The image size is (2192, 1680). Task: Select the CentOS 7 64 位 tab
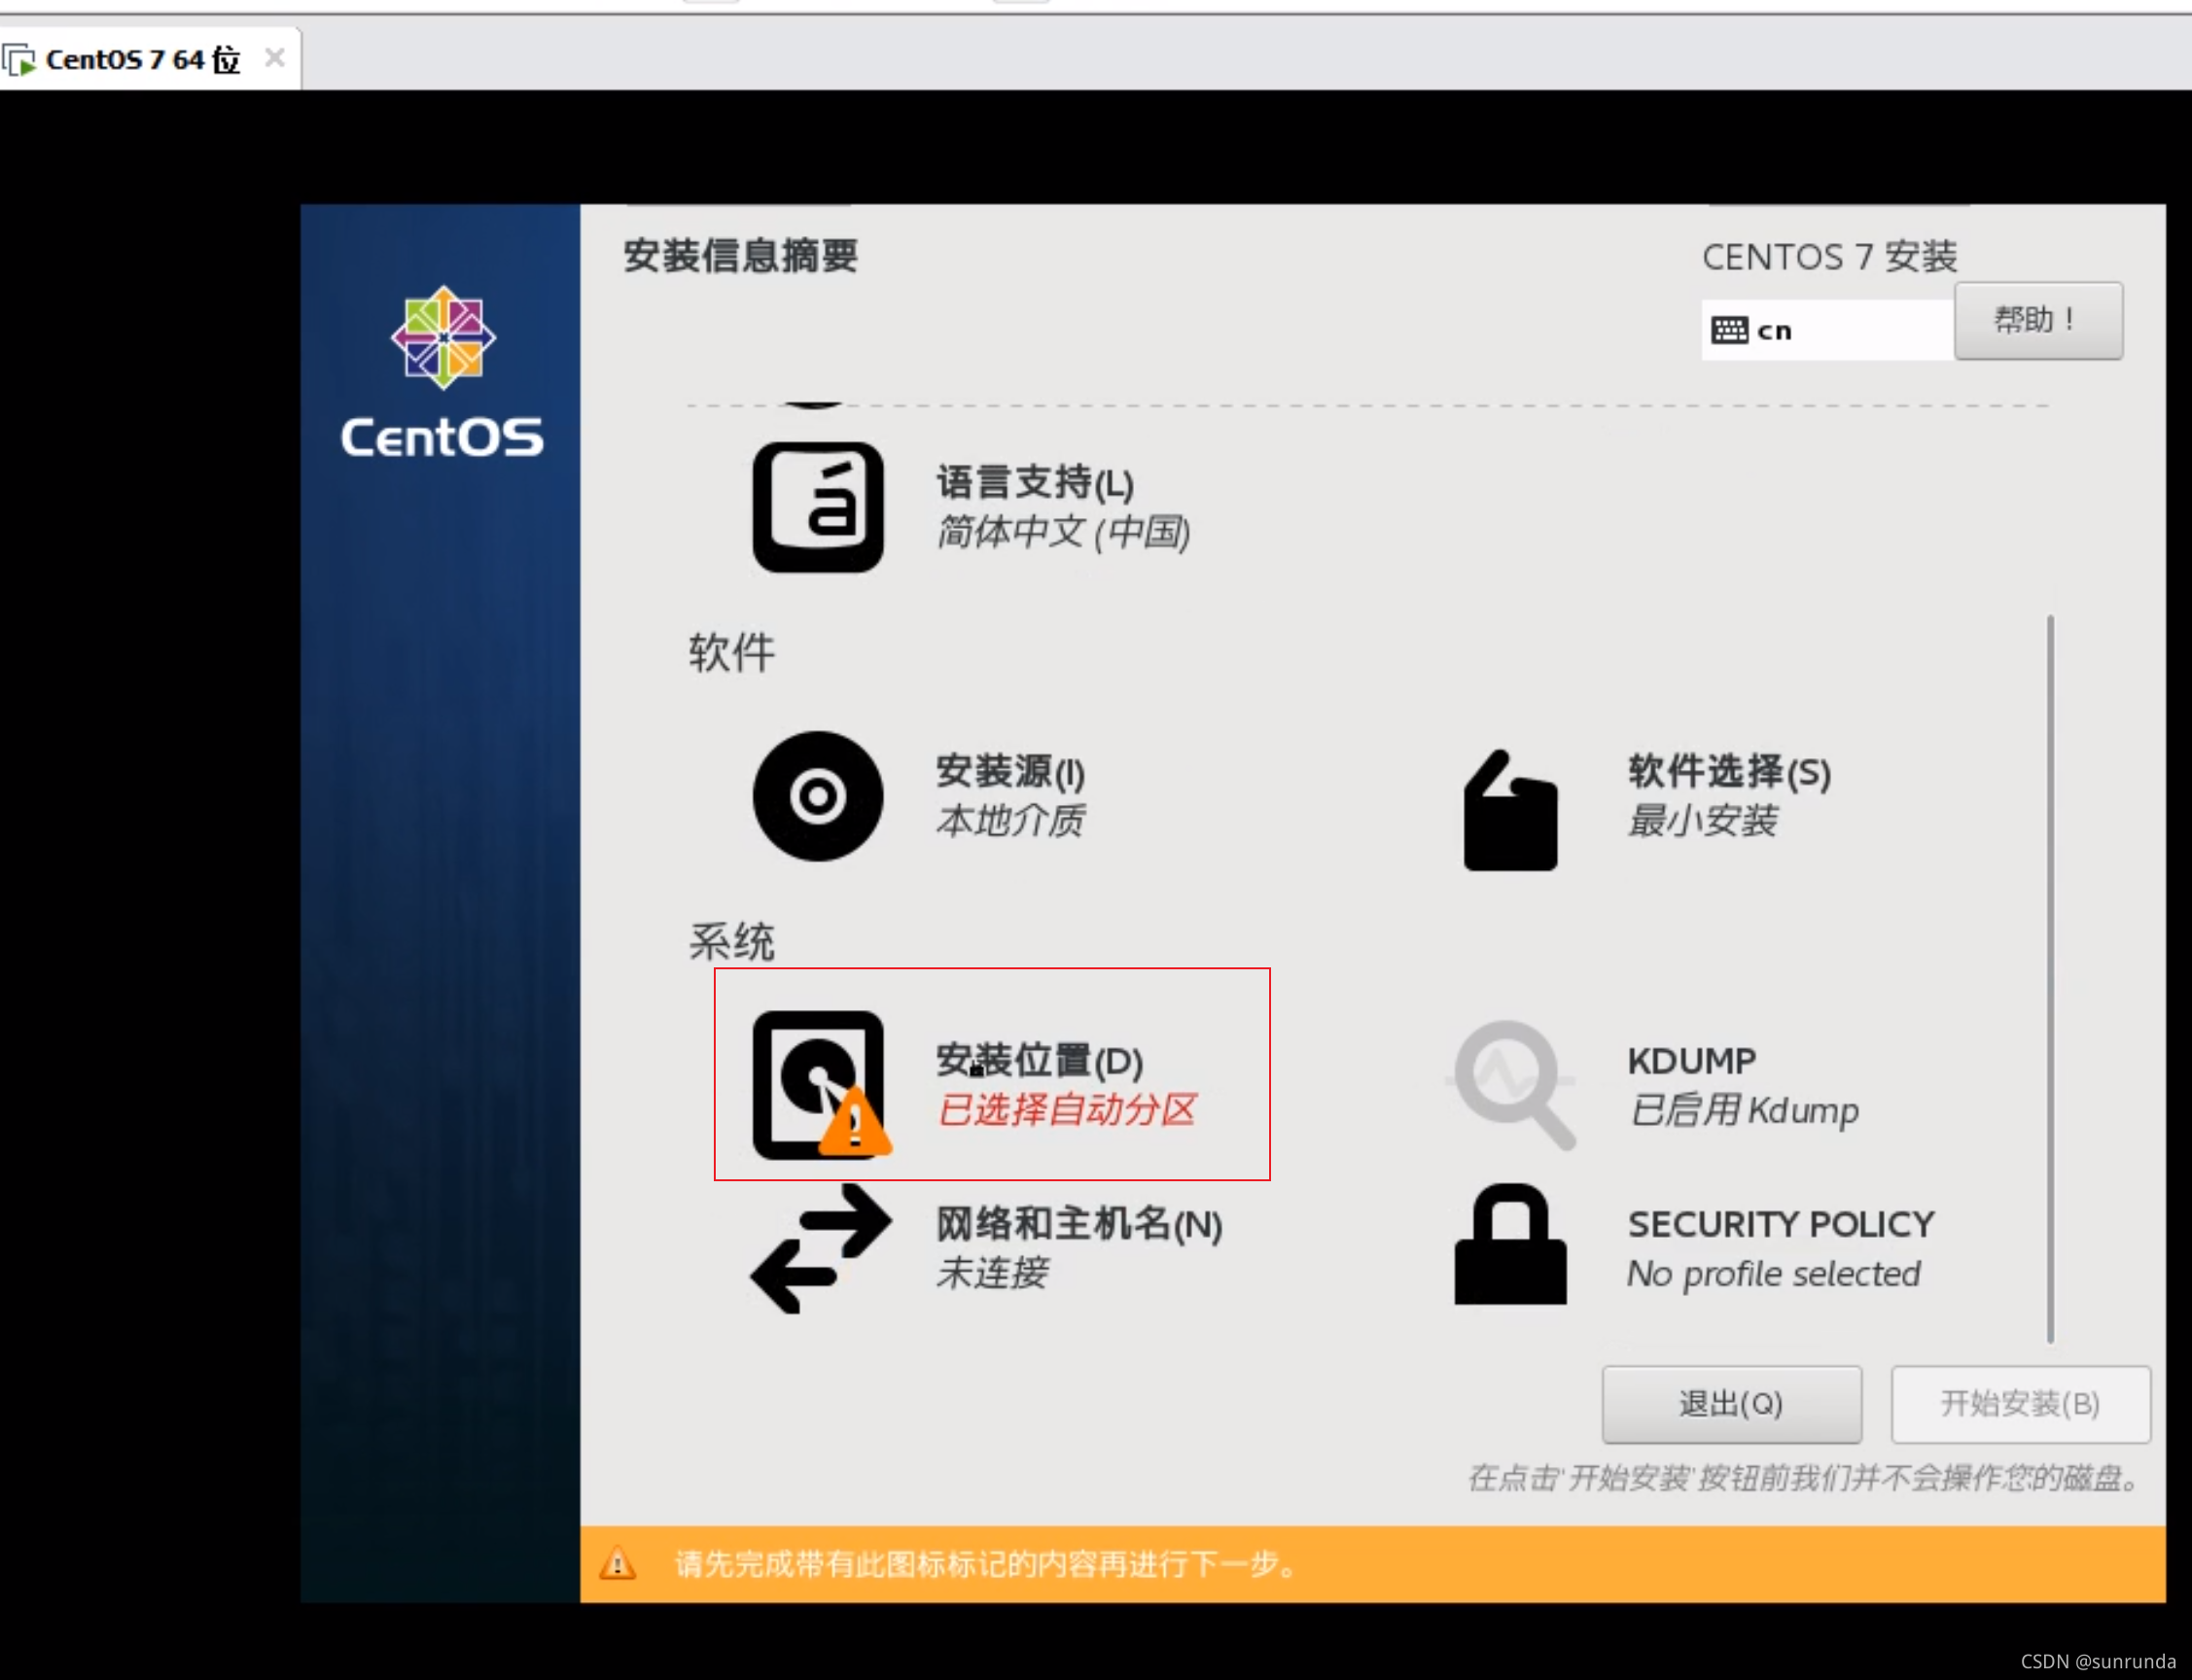[x=142, y=60]
